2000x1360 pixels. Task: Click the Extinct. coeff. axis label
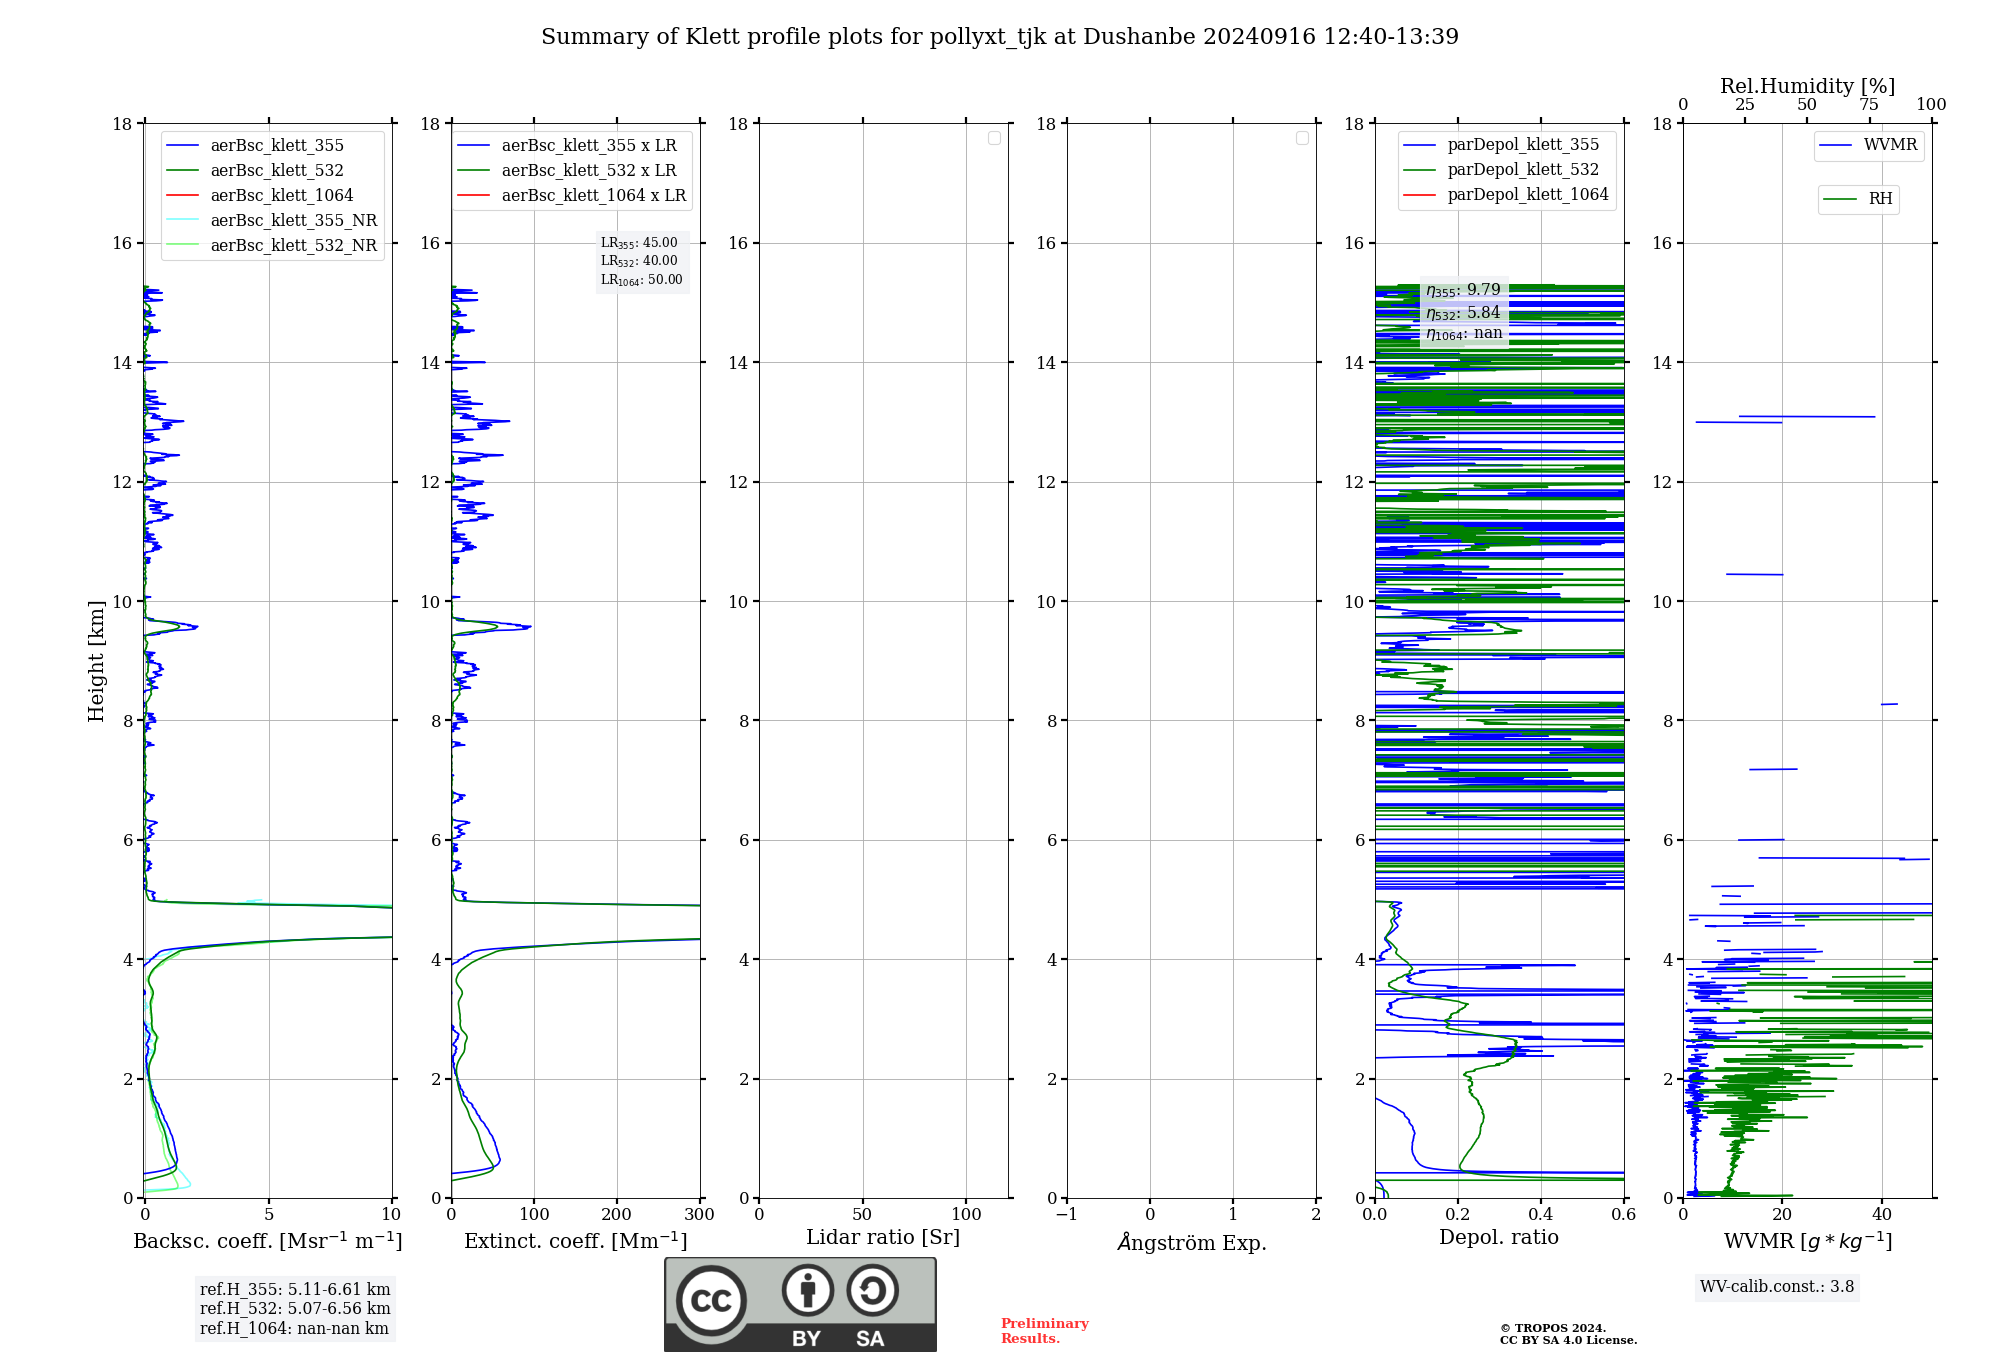tap(576, 1241)
